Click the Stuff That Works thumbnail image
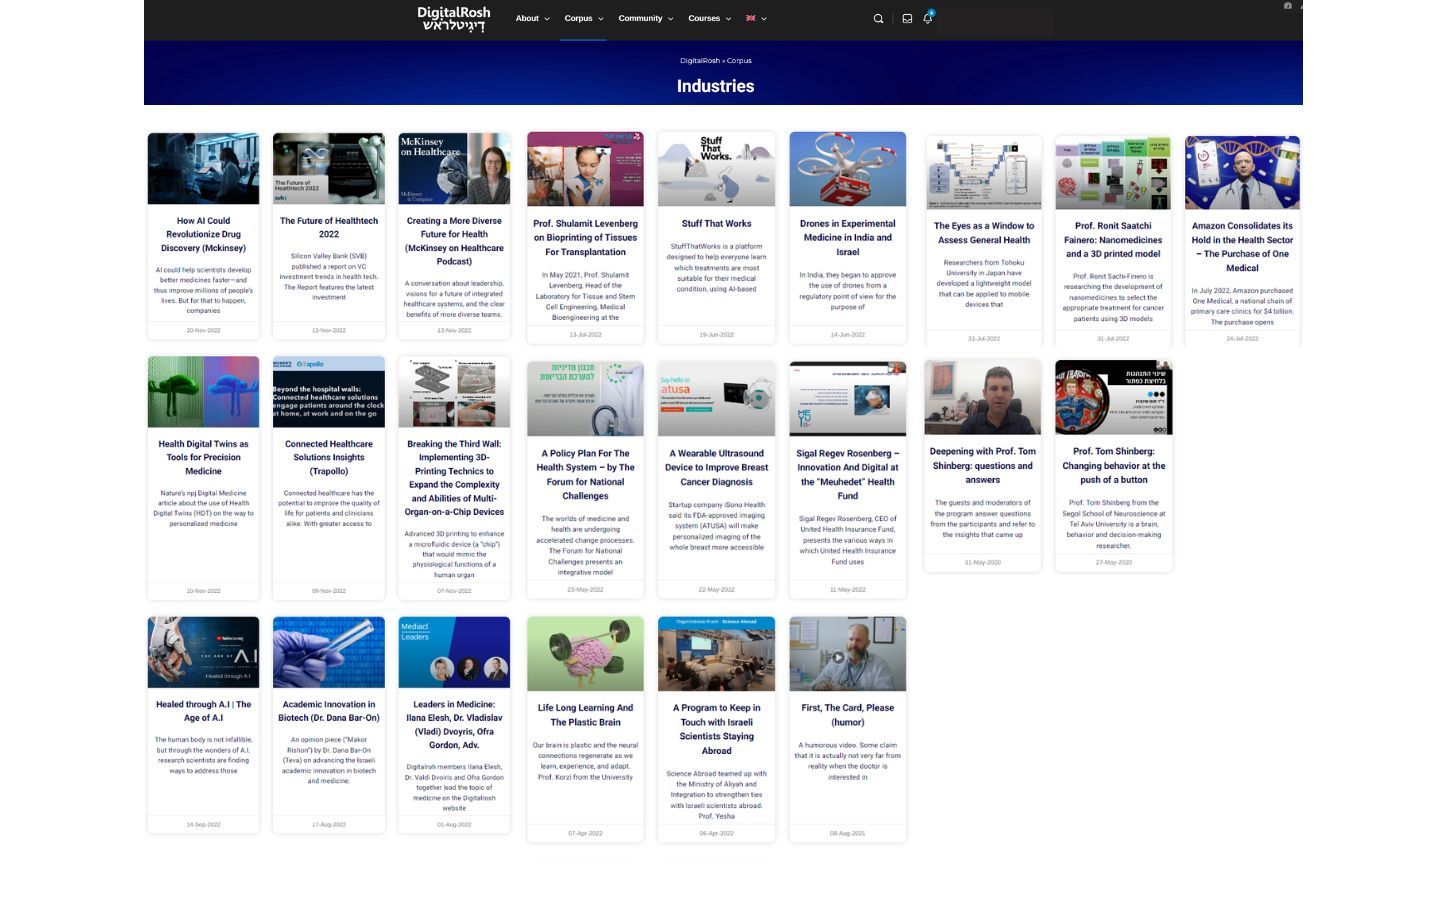Viewport: 1440px width, 900px height. click(716, 169)
